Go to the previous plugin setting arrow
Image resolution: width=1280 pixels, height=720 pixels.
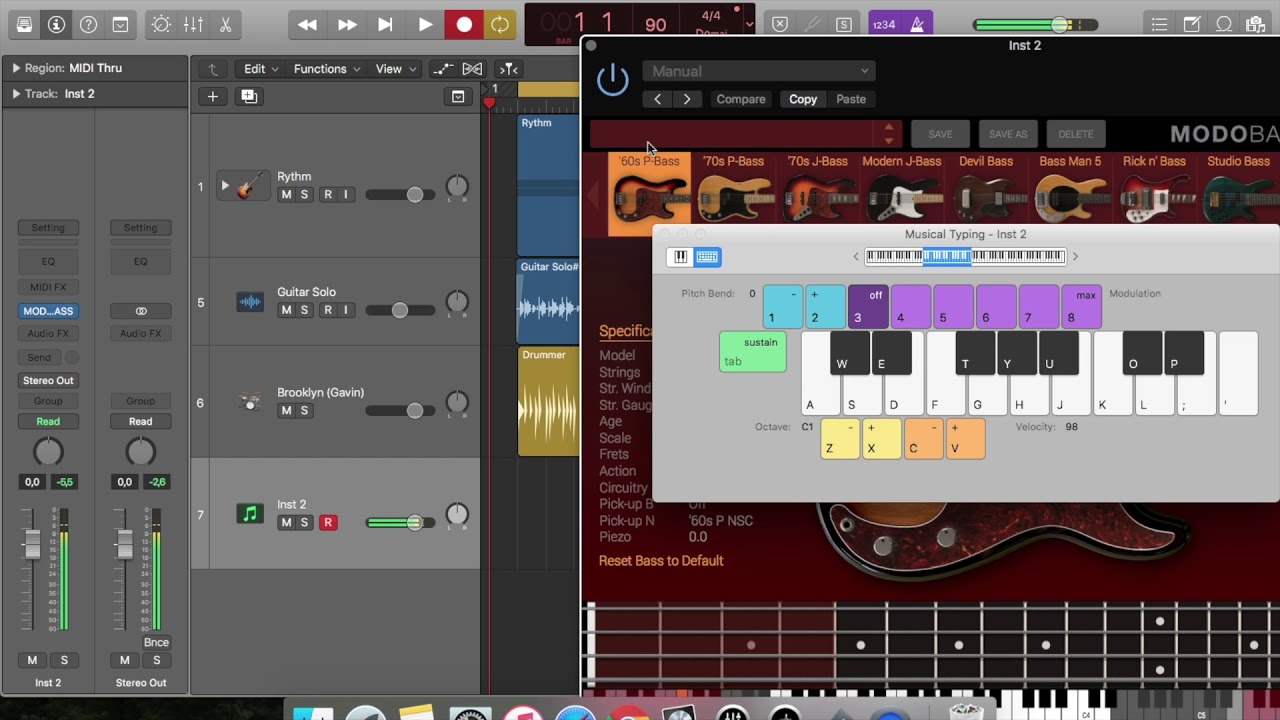[x=657, y=99]
